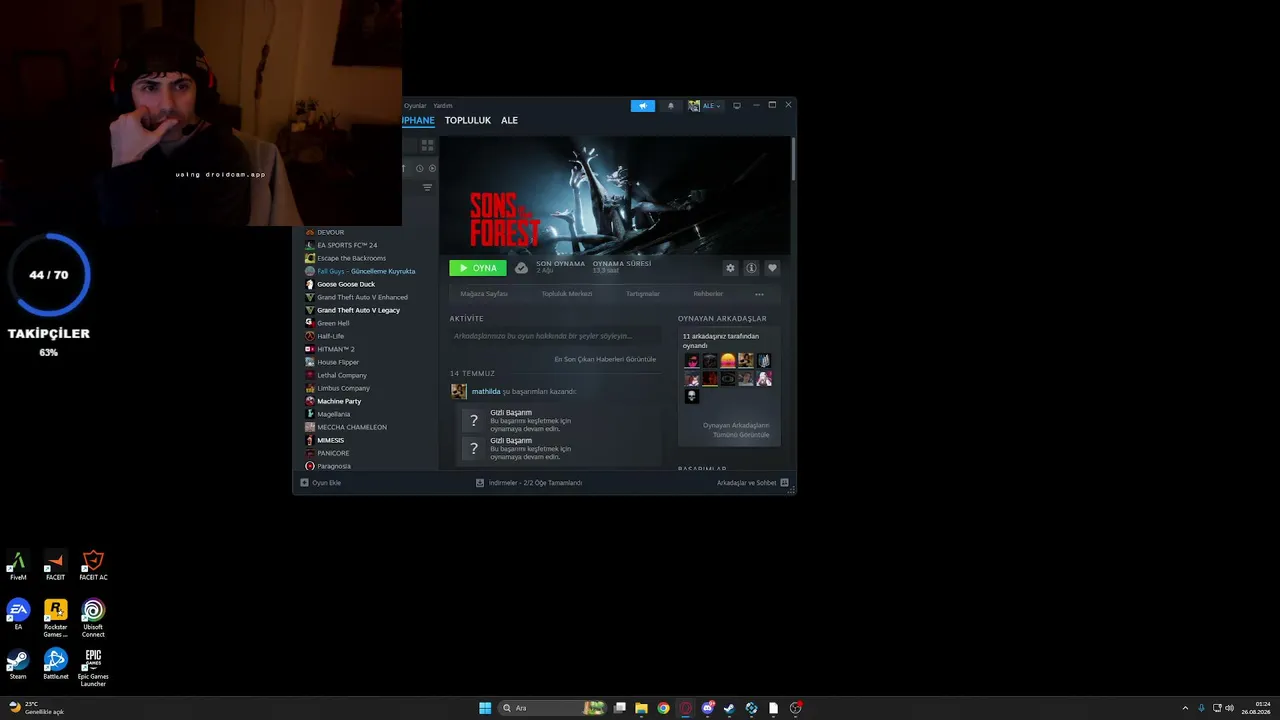Expand the ALE account dropdown
The height and width of the screenshot is (720, 1280).
[705, 106]
